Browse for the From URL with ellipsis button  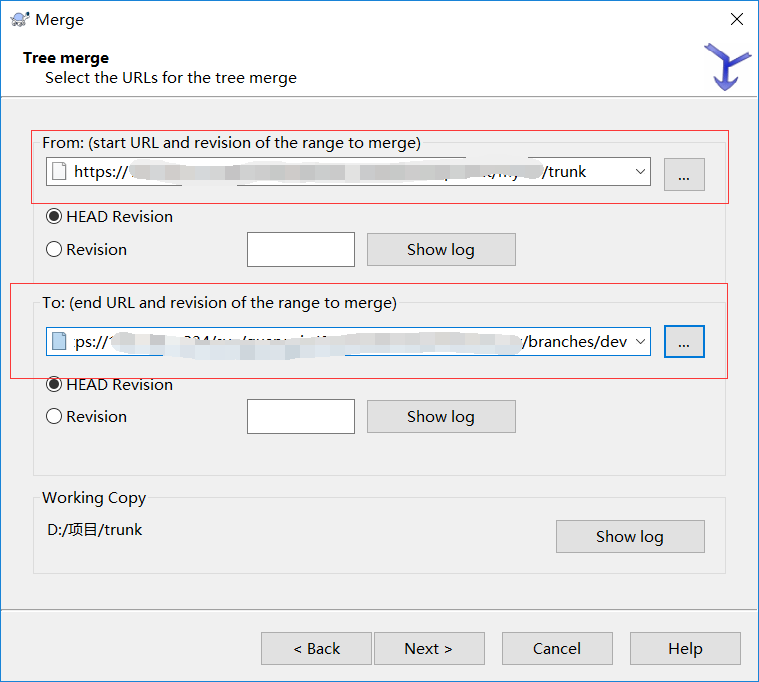coord(684,174)
